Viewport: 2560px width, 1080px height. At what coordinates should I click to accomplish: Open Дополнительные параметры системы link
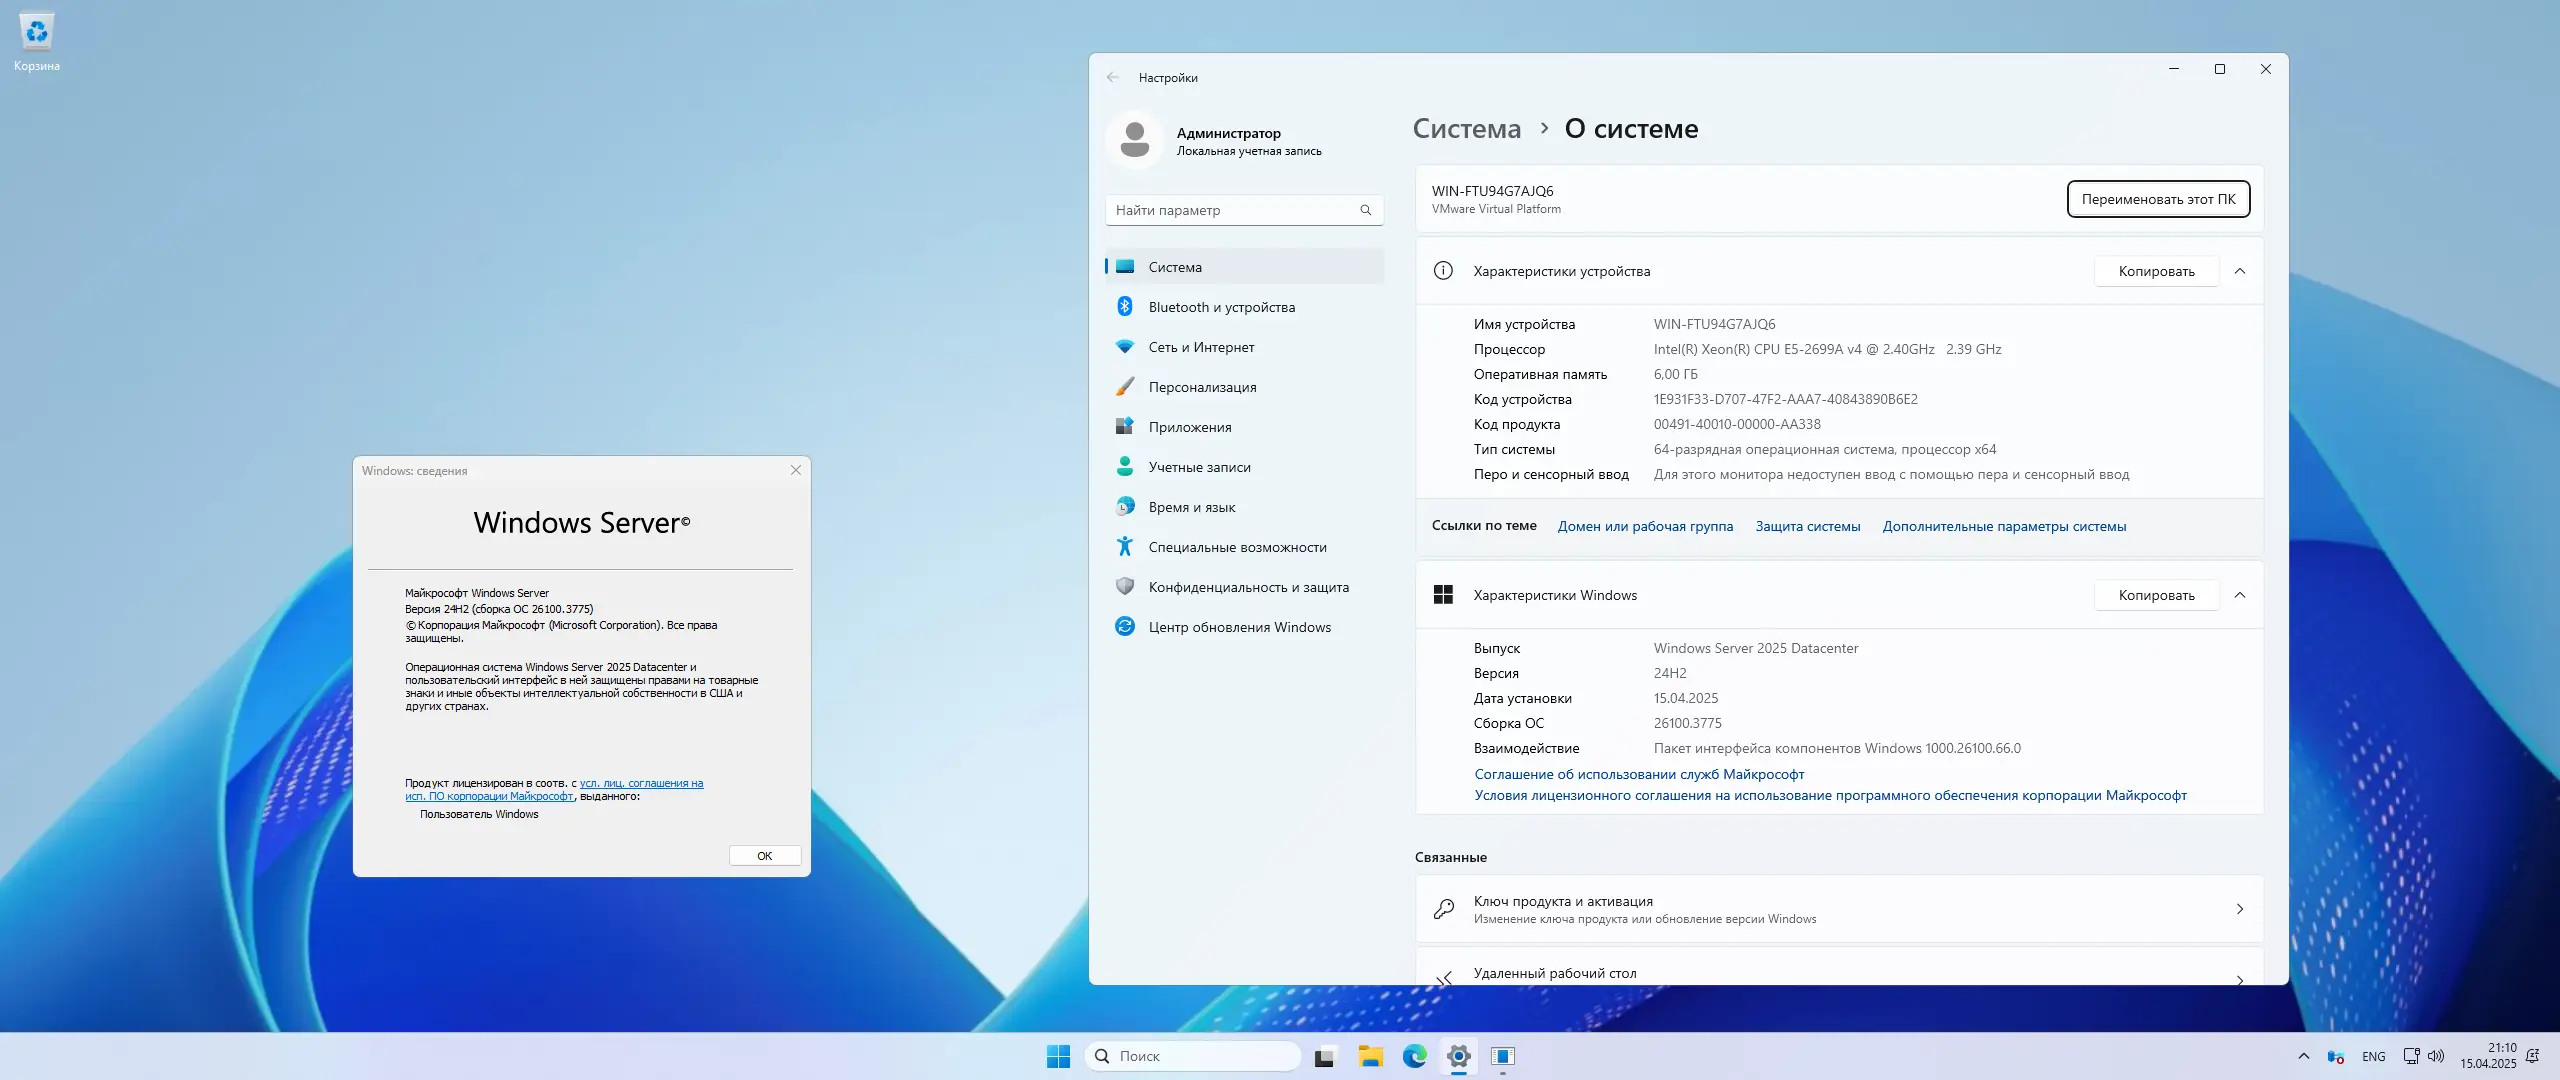(x=2004, y=526)
